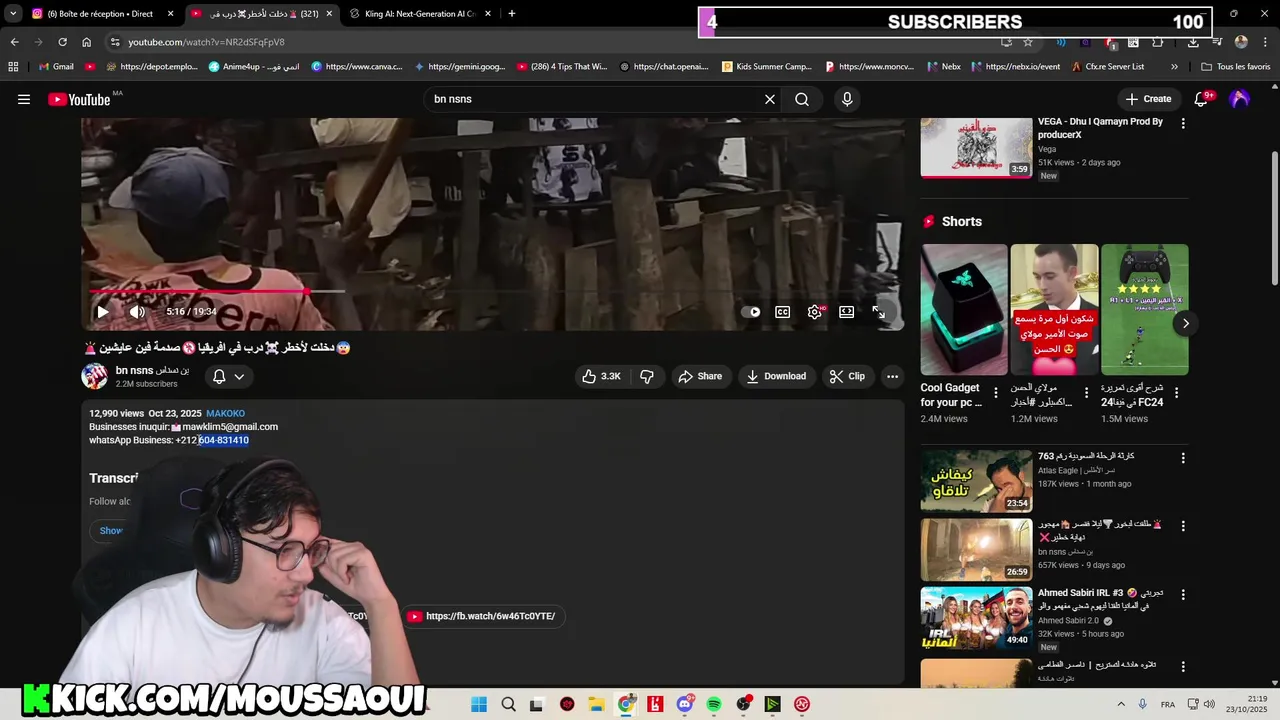Open YouTube notifications bell
Image resolution: width=1280 pixels, height=720 pixels.
coord(1202,99)
